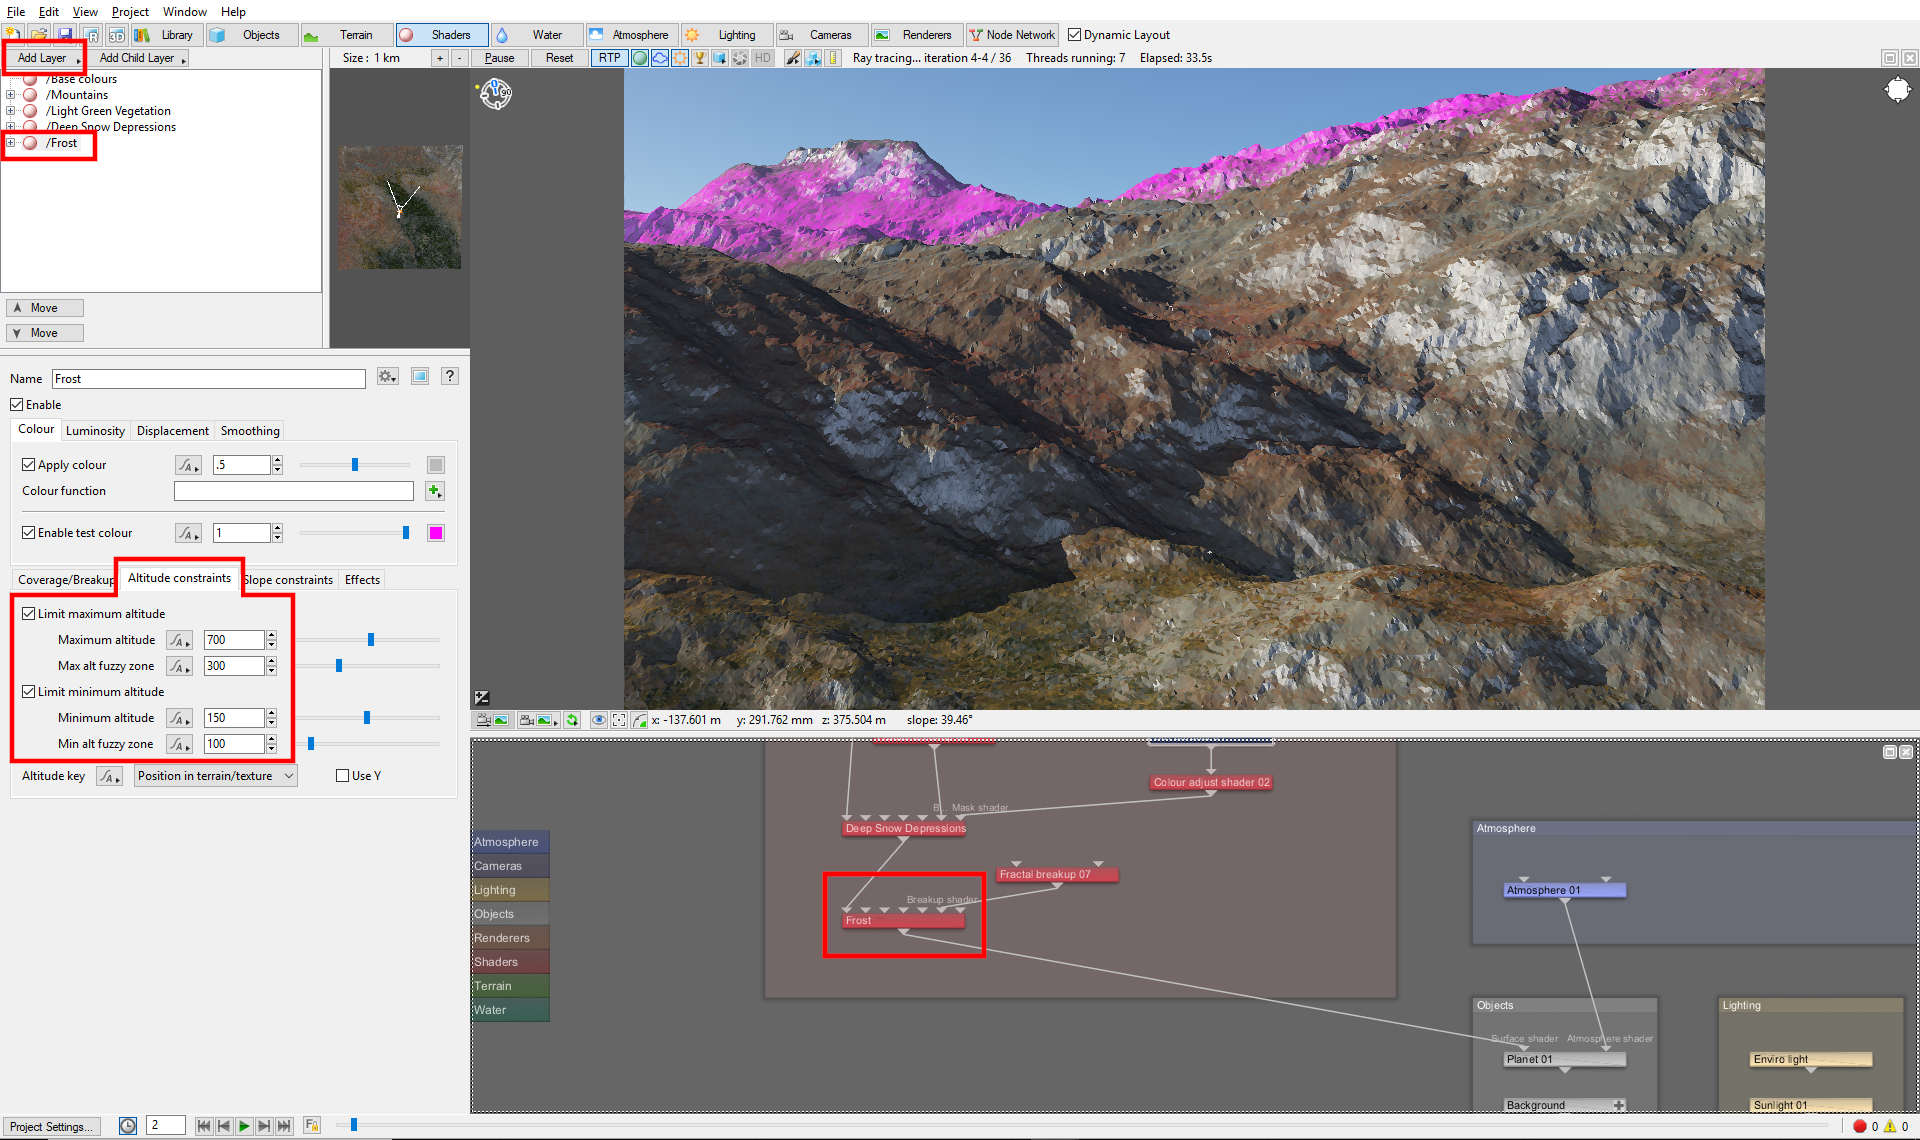Switch to the Displacement tab
Screen dimensions: 1920x1140
tap(173, 431)
